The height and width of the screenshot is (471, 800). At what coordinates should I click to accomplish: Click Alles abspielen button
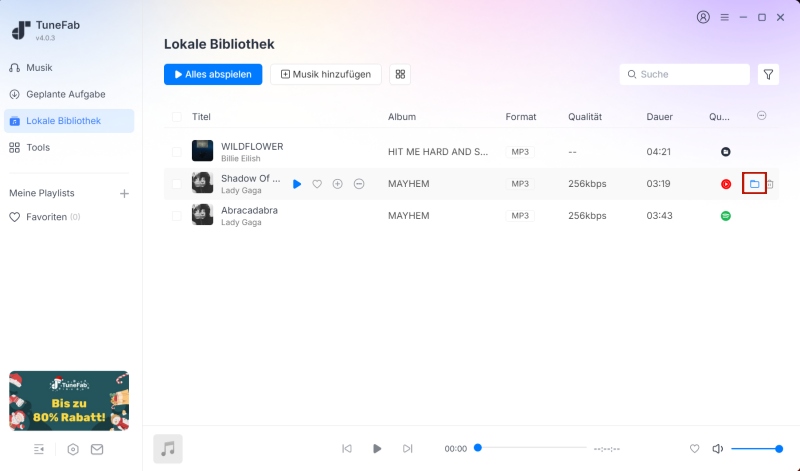click(213, 75)
